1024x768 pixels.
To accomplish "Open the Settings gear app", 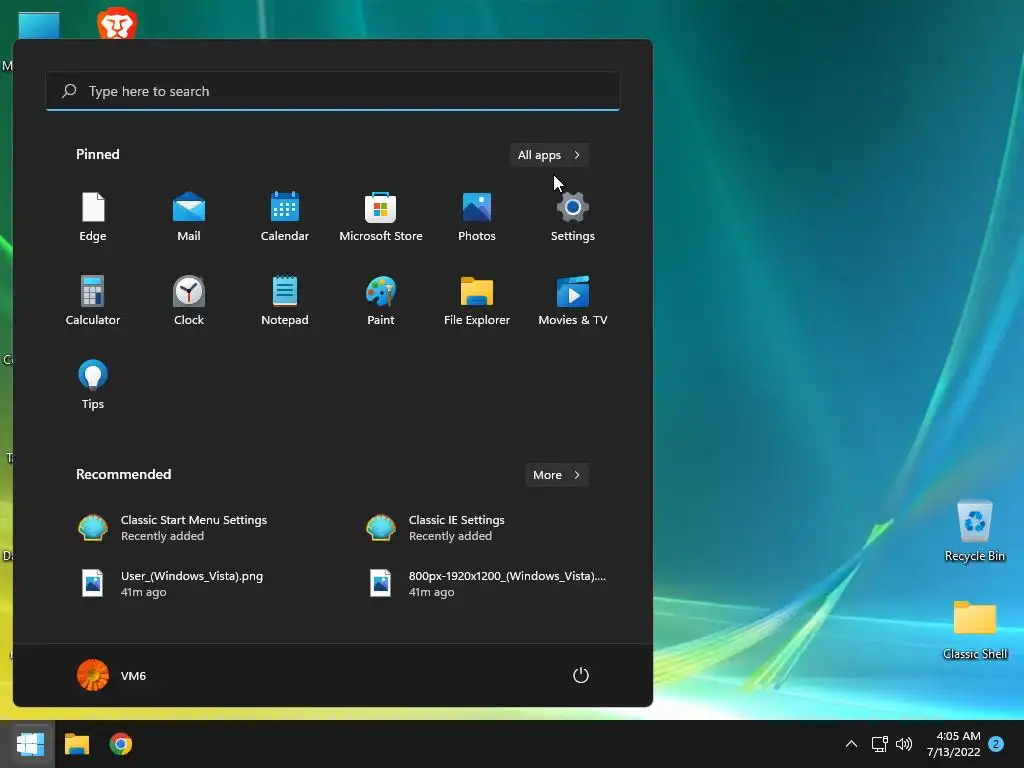I will tap(573, 217).
